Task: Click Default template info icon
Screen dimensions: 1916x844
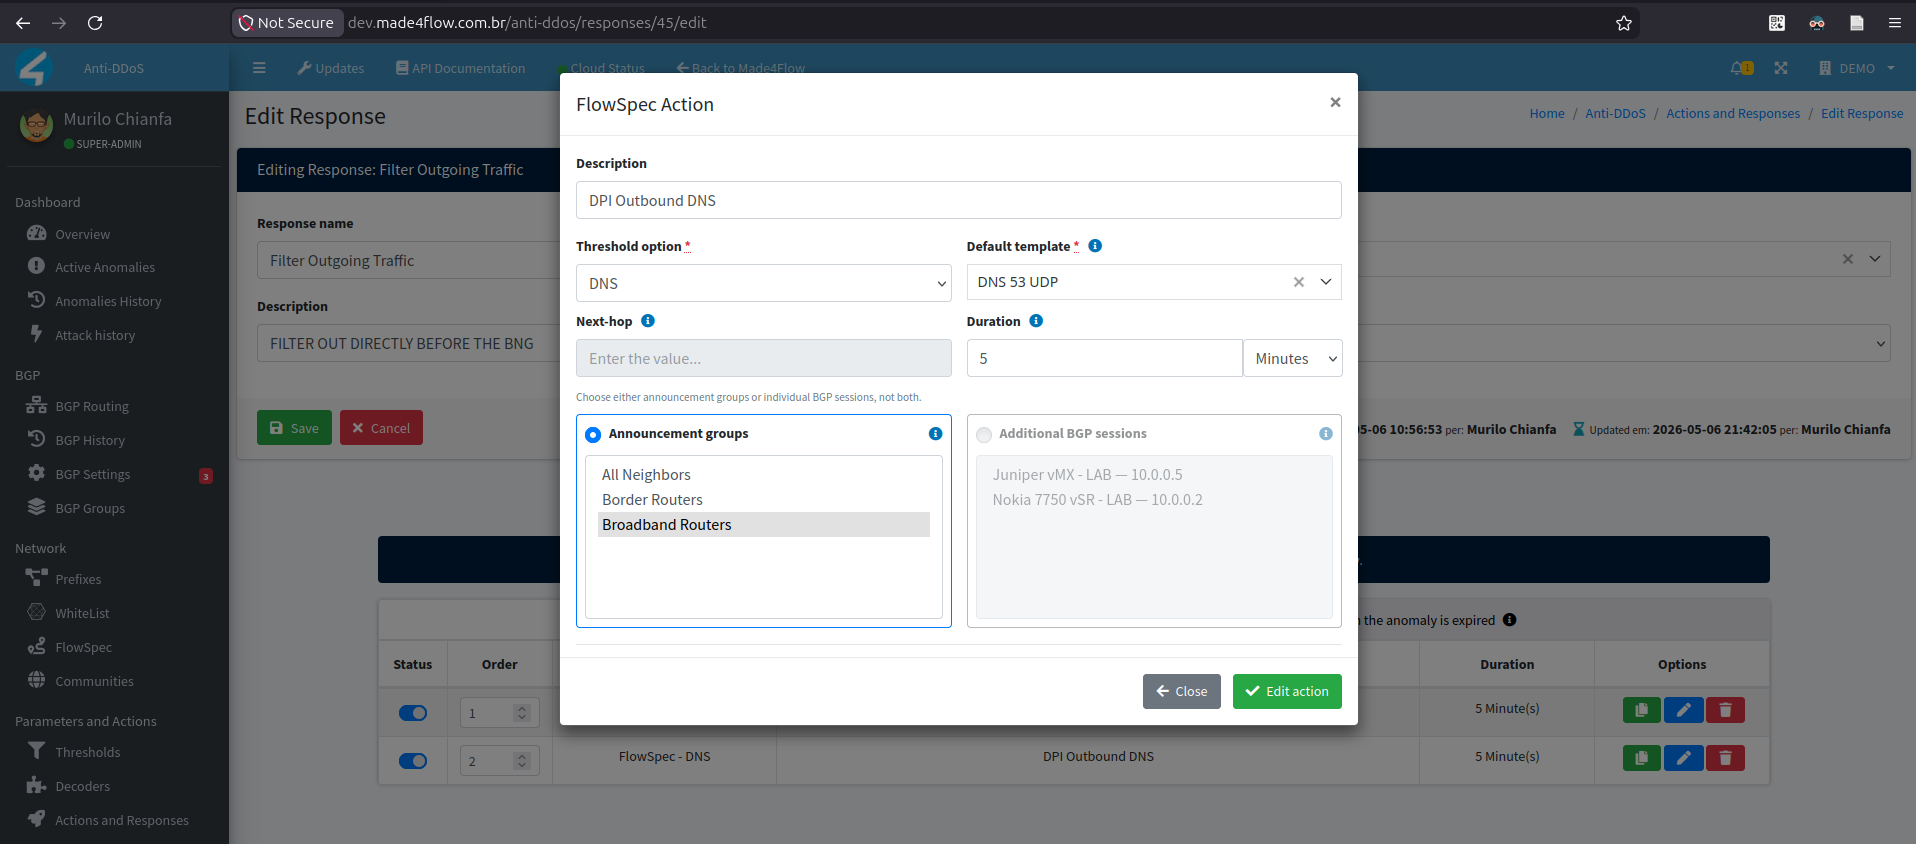Action: [1095, 246]
